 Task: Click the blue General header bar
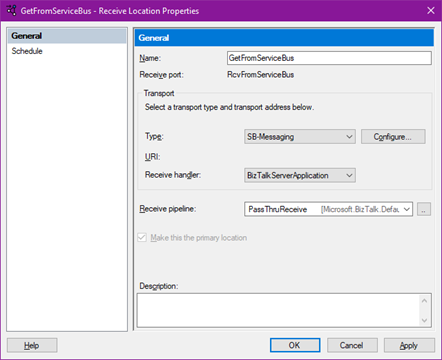tap(284, 38)
